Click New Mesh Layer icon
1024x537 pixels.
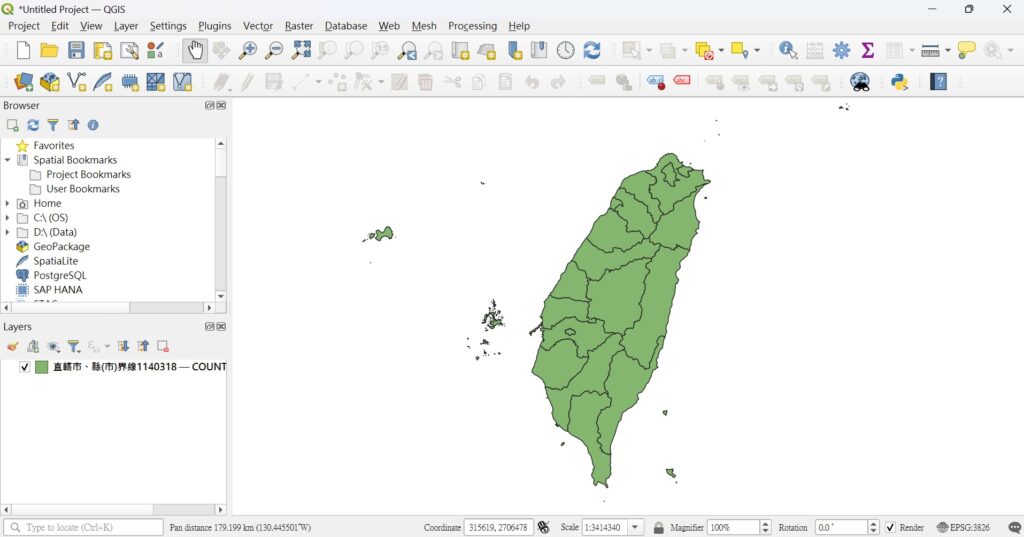point(155,82)
